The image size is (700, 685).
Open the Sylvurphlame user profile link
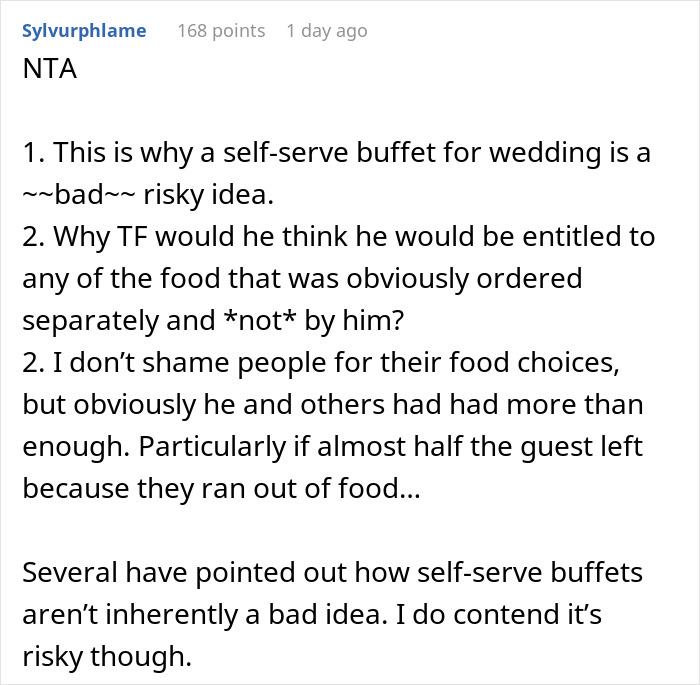click(x=84, y=31)
